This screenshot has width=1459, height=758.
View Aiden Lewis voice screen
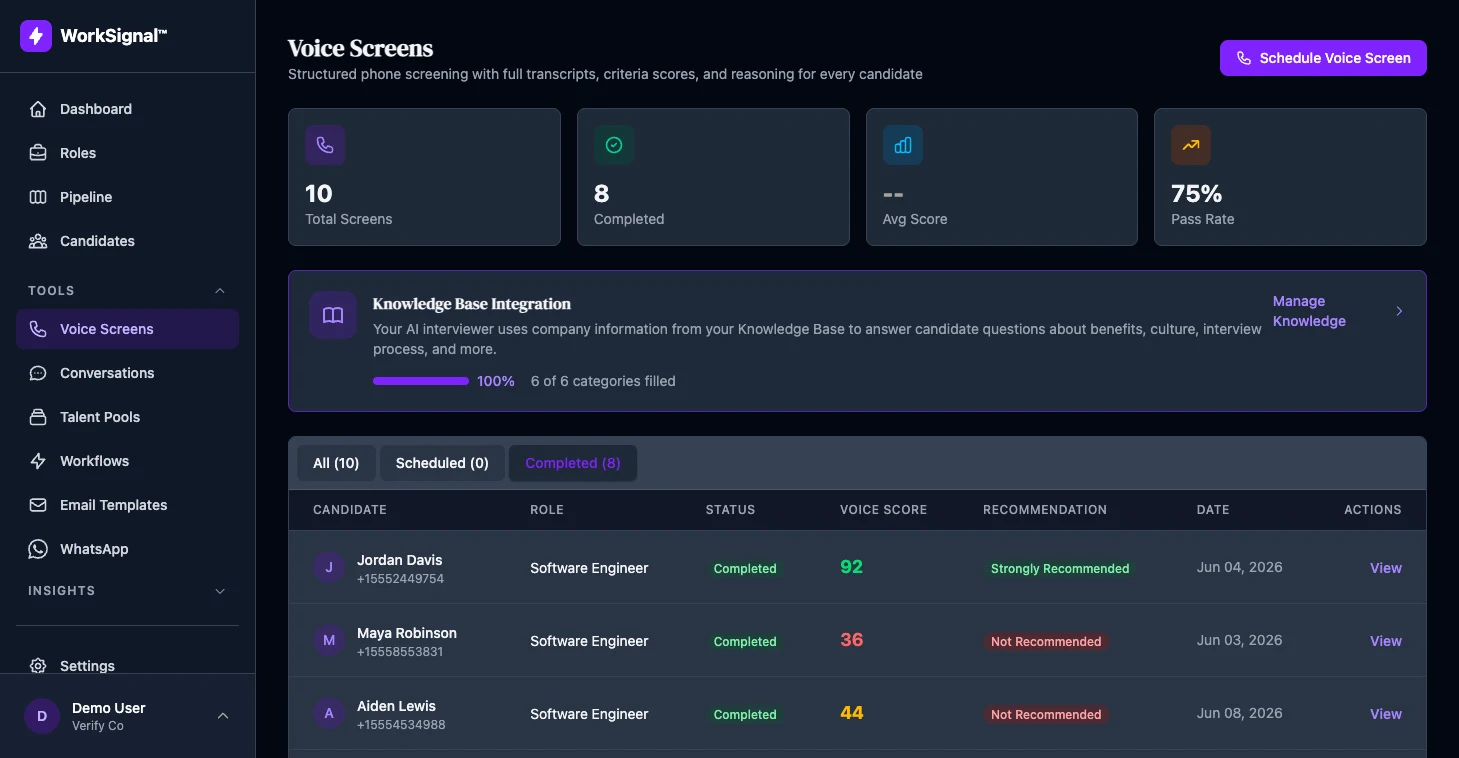click(1385, 714)
